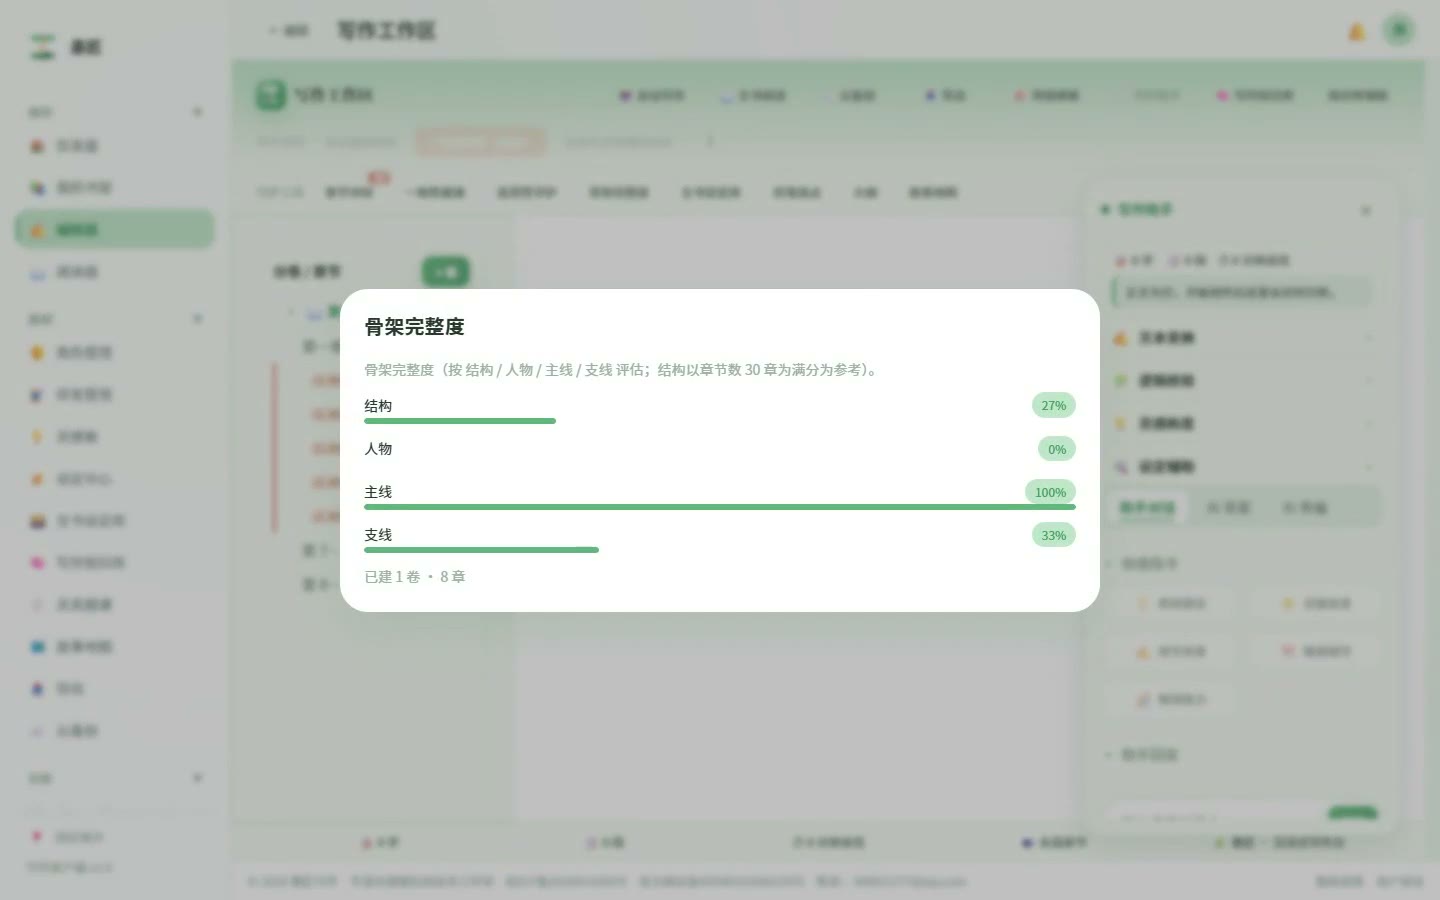Click the 结构 progress bar
Viewport: 1440px width, 900px height.
point(460,421)
